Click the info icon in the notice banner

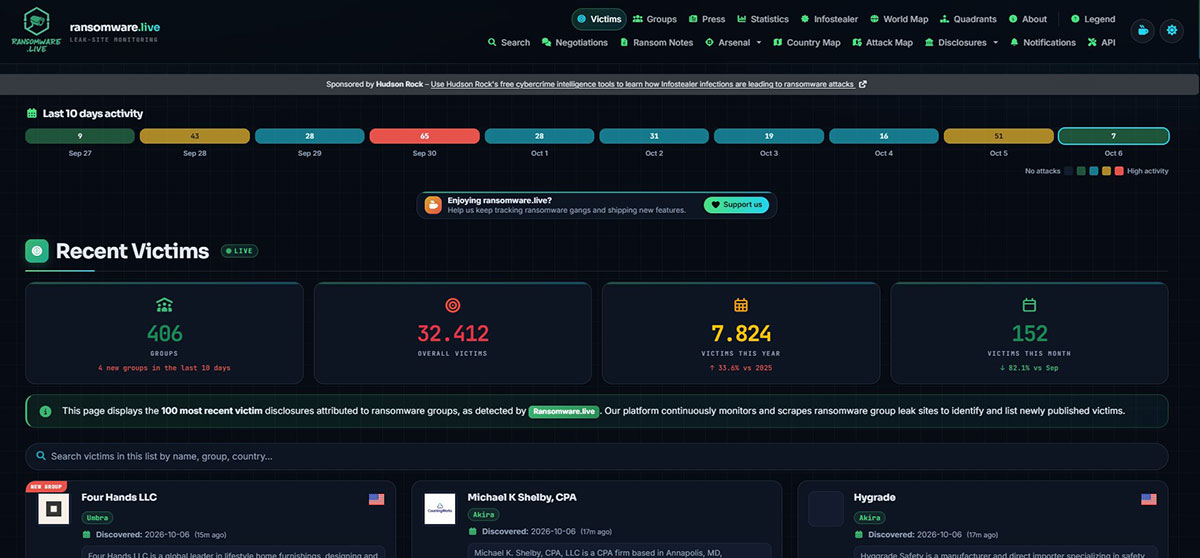coord(45,411)
